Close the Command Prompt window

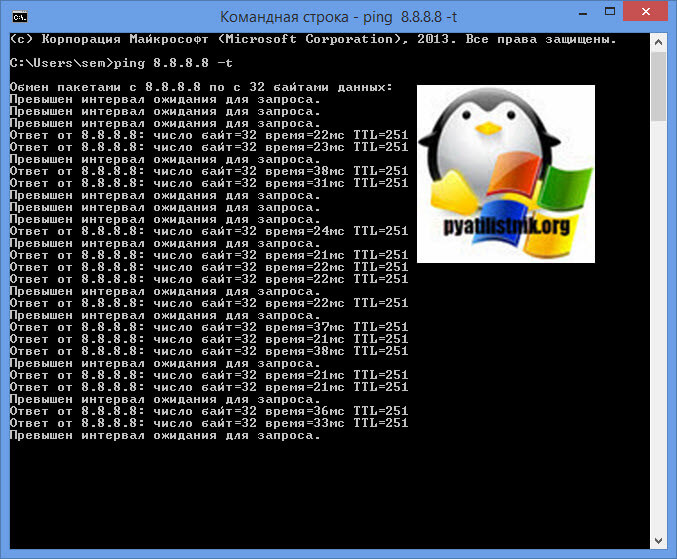[647, 14]
